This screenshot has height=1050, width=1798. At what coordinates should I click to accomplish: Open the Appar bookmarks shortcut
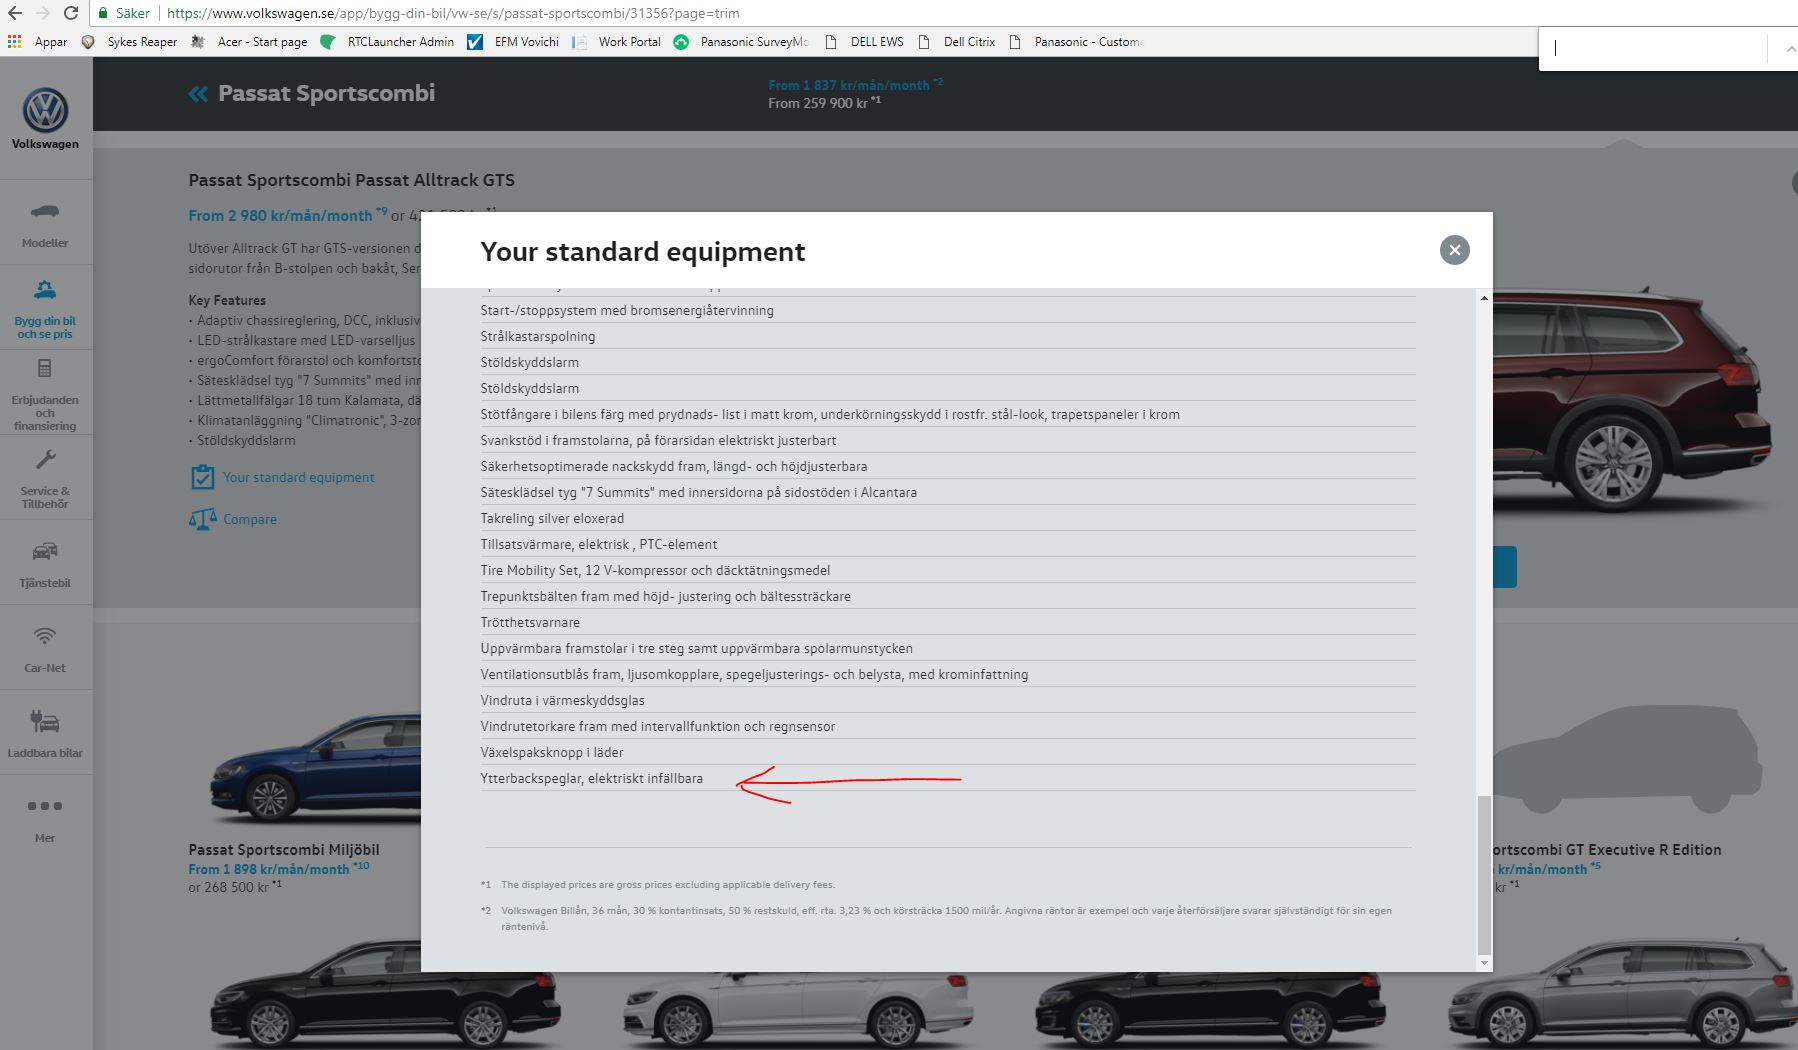pyautogui.click(x=37, y=42)
